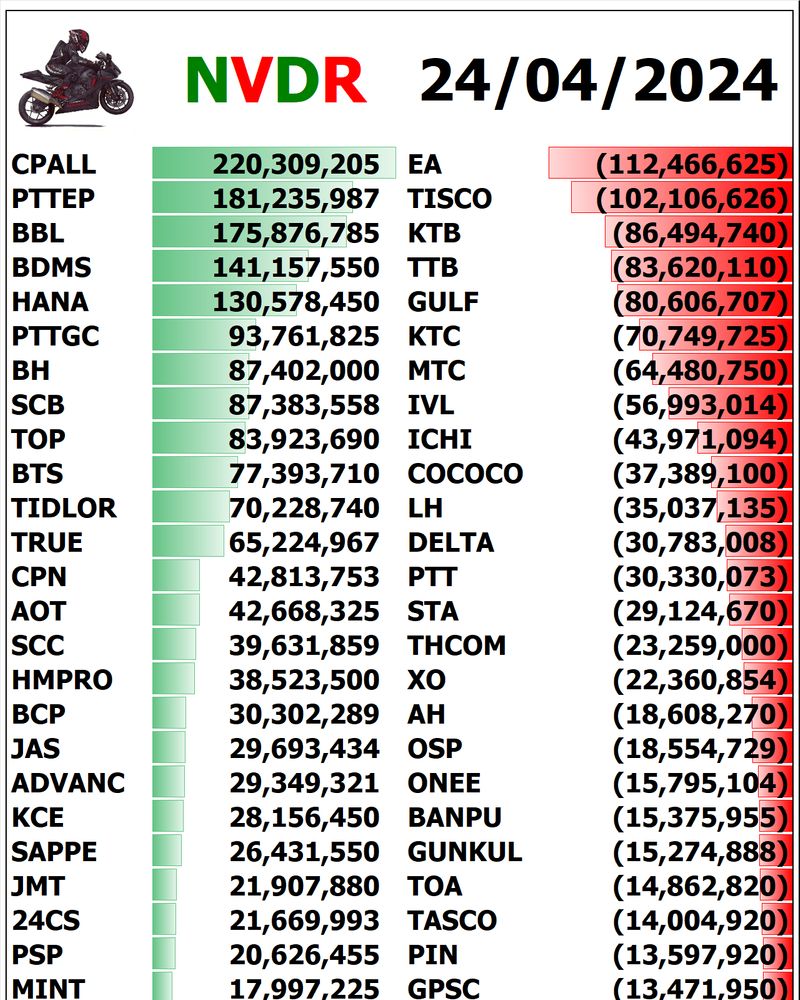Click the BANPU value (15,375,955)
The width and height of the screenshot is (800, 1000).
700,818
